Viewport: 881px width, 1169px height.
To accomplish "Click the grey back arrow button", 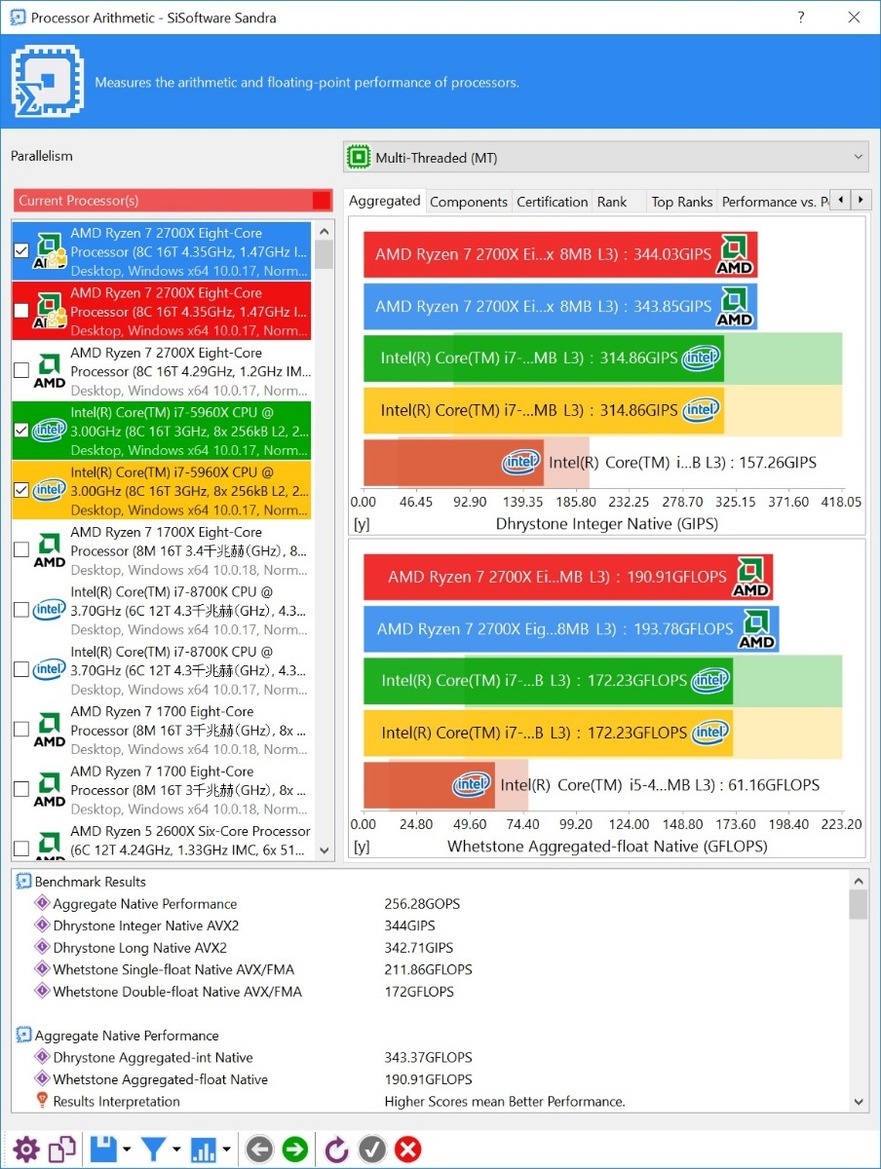I will 259,1149.
